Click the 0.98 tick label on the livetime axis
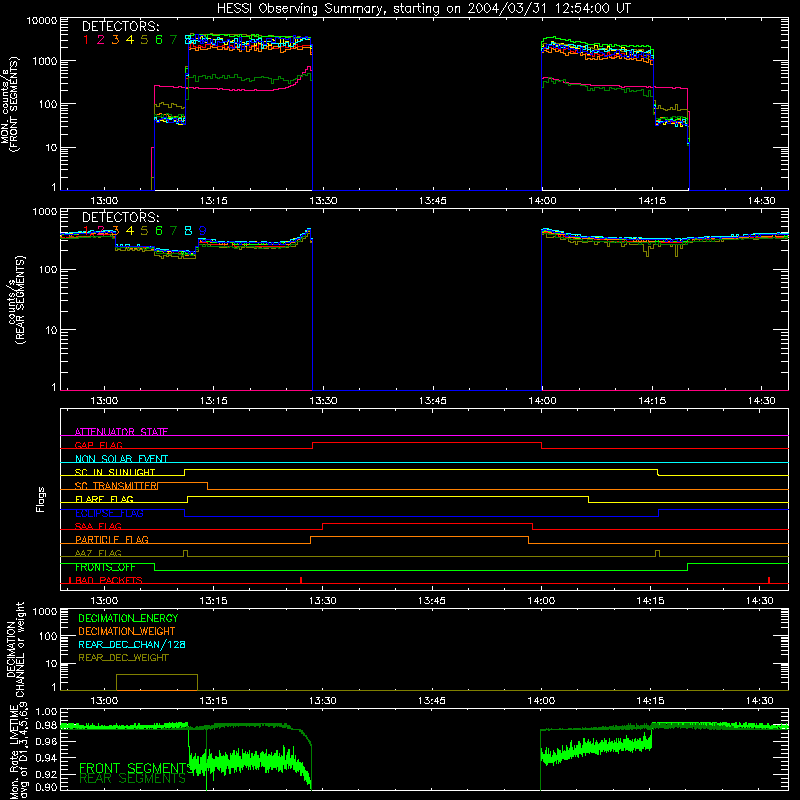 (x=46, y=726)
